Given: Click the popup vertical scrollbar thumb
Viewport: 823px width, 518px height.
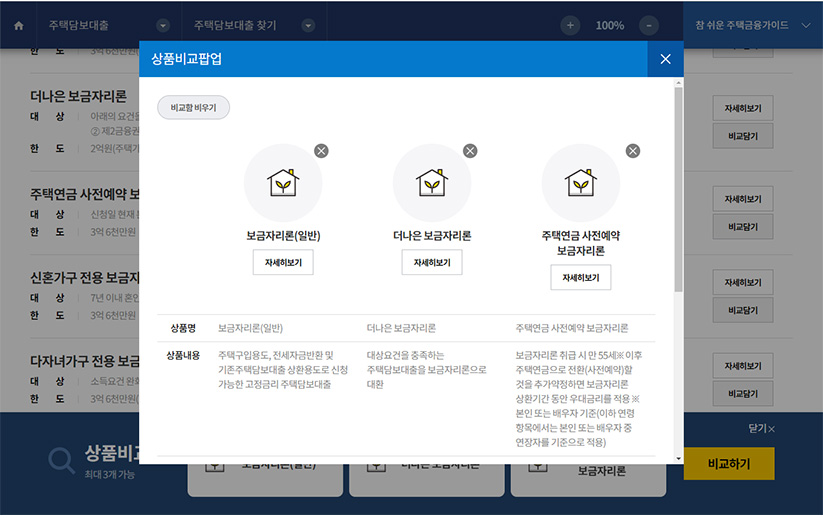Looking at the screenshot, I should [x=679, y=189].
